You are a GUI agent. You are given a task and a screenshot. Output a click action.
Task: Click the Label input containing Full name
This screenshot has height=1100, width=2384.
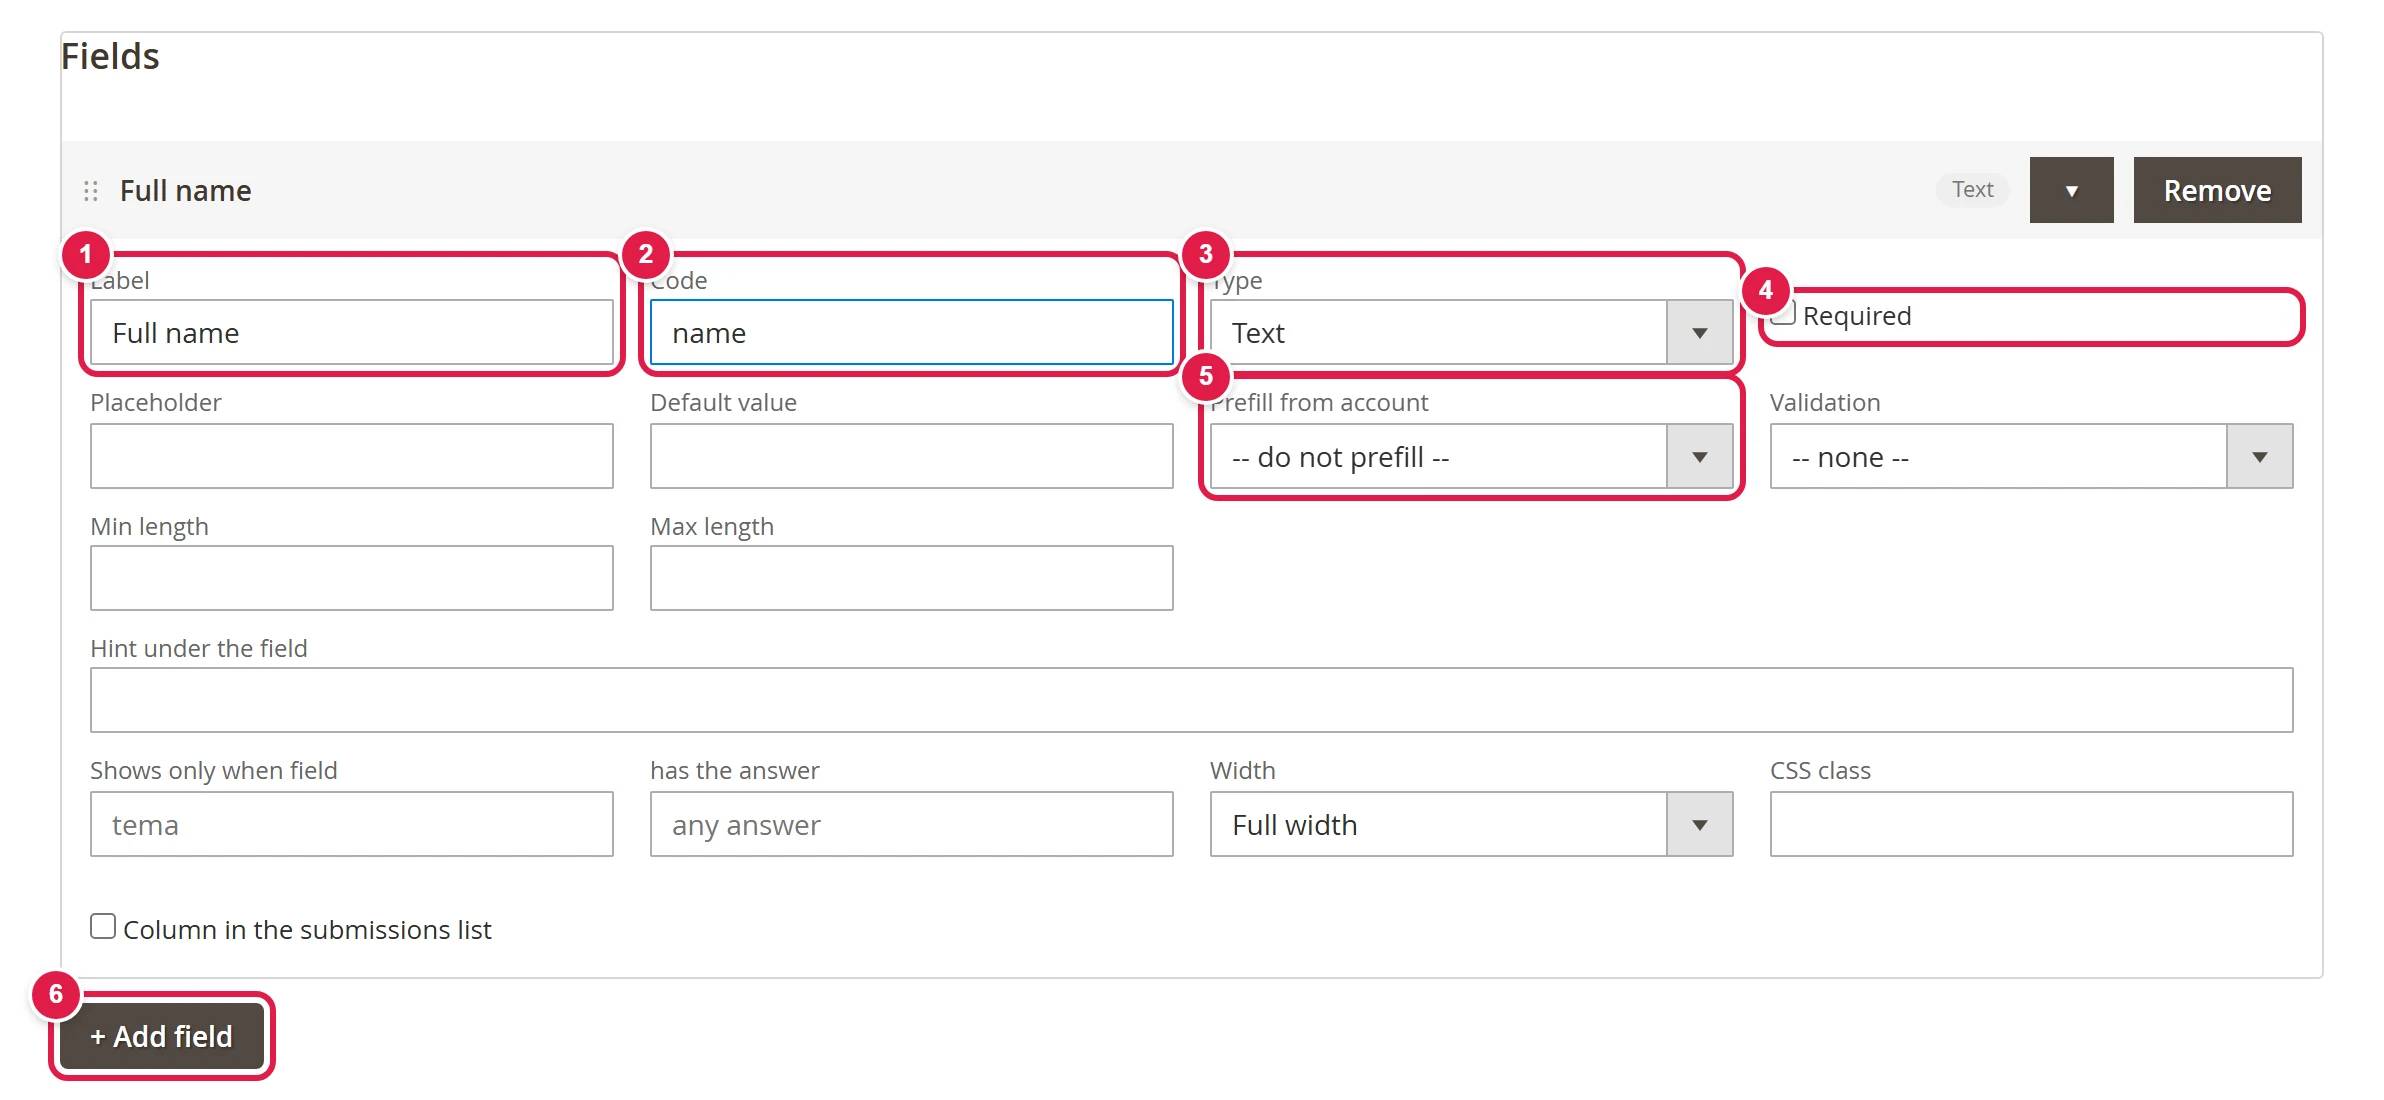[352, 333]
